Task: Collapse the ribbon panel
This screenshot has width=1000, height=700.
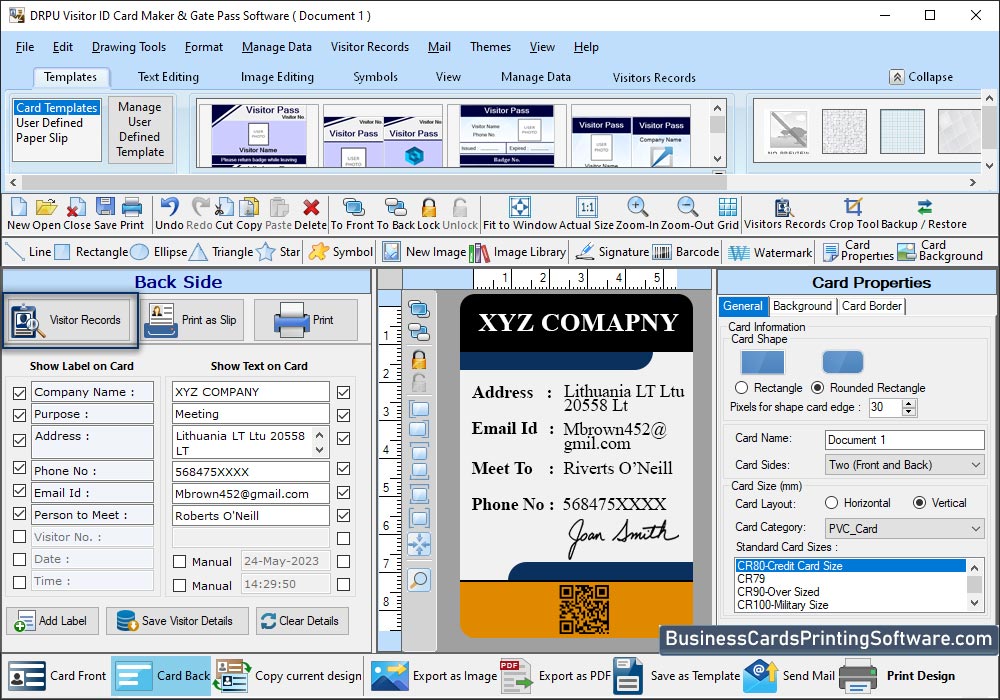Action: [922, 77]
